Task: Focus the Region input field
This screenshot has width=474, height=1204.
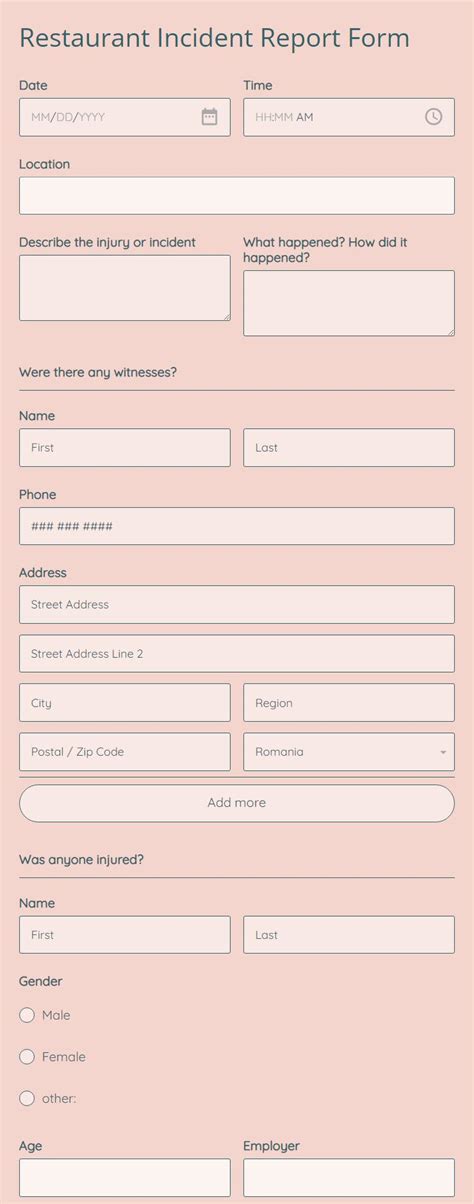Action: pyautogui.click(x=349, y=703)
